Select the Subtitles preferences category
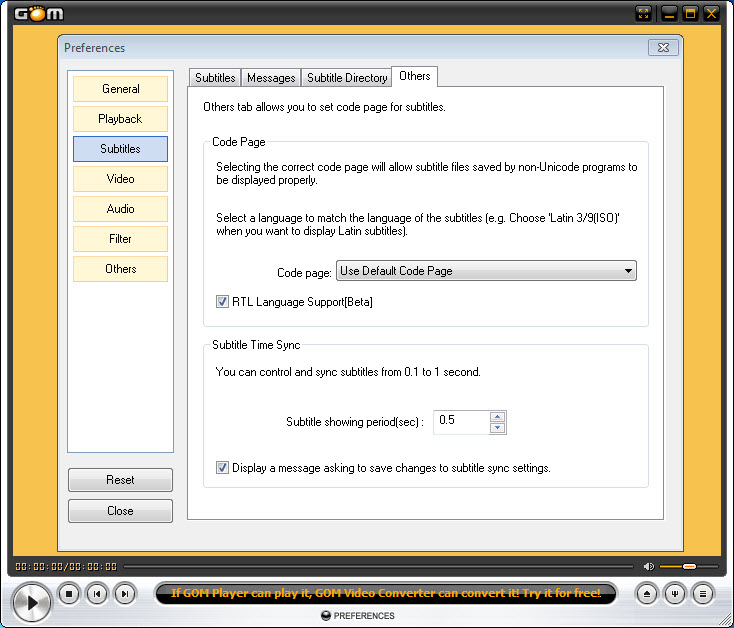The width and height of the screenshot is (734, 628). point(120,149)
